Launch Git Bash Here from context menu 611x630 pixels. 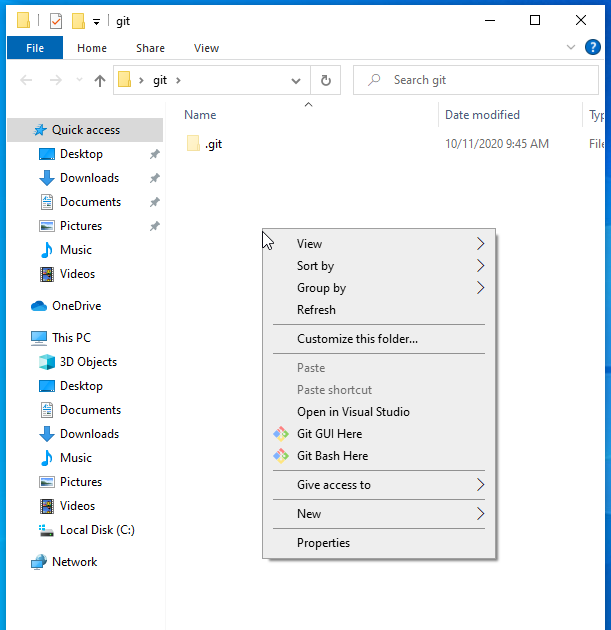point(378,456)
